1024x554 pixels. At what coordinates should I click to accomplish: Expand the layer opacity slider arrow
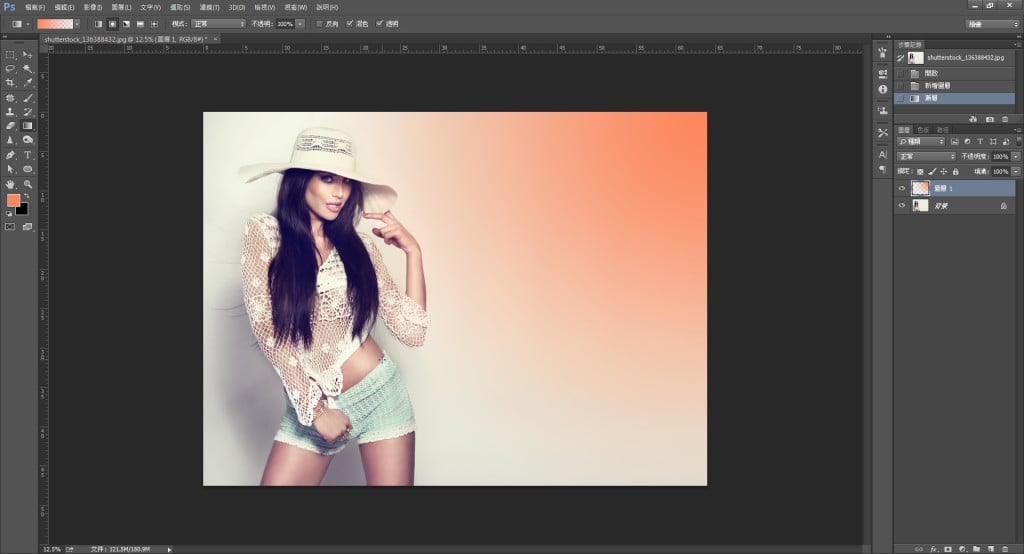point(1016,157)
